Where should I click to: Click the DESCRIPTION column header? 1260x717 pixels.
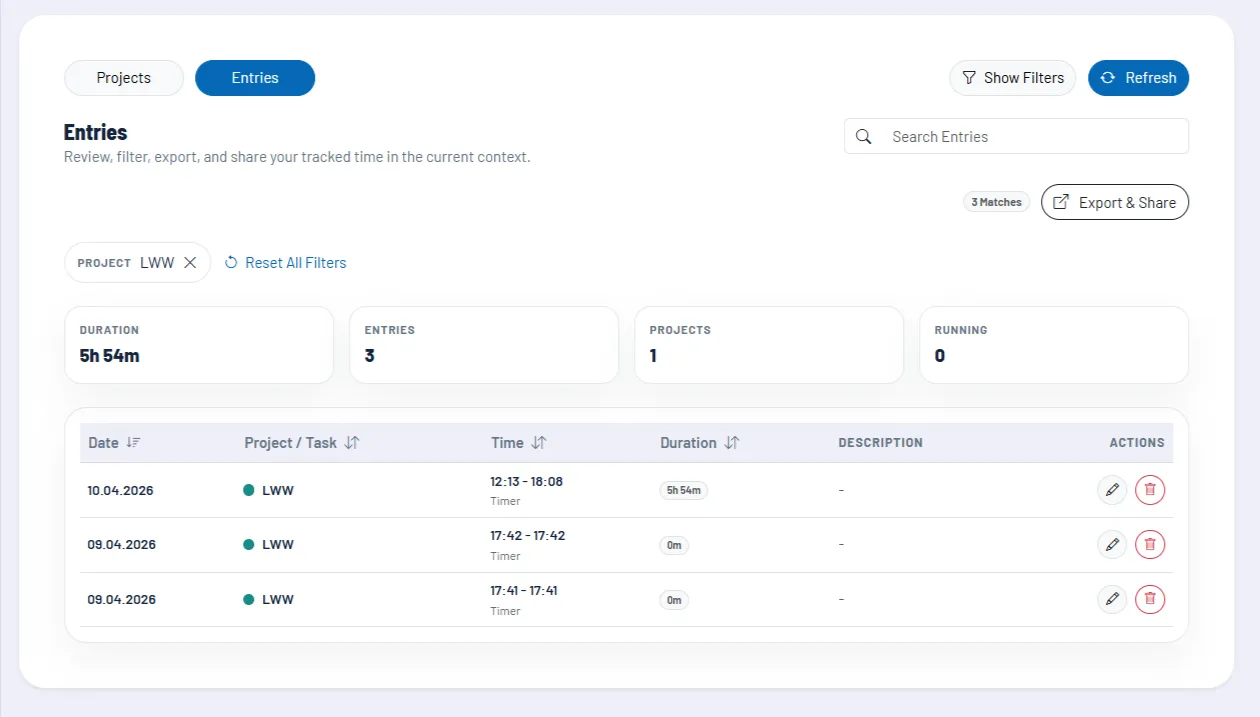pyautogui.click(x=880, y=443)
